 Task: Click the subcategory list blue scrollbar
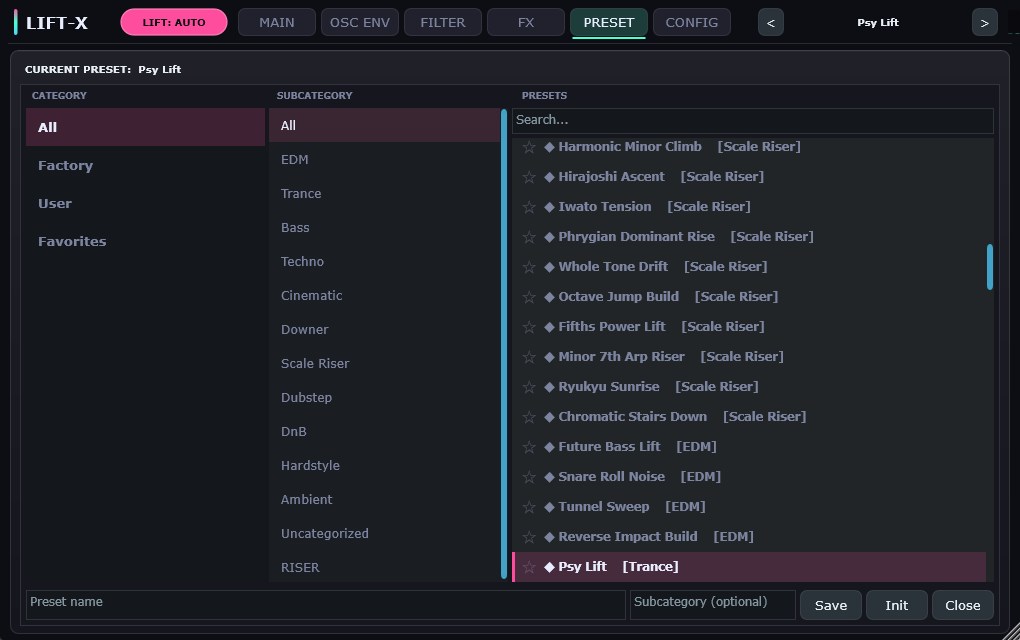(503, 344)
